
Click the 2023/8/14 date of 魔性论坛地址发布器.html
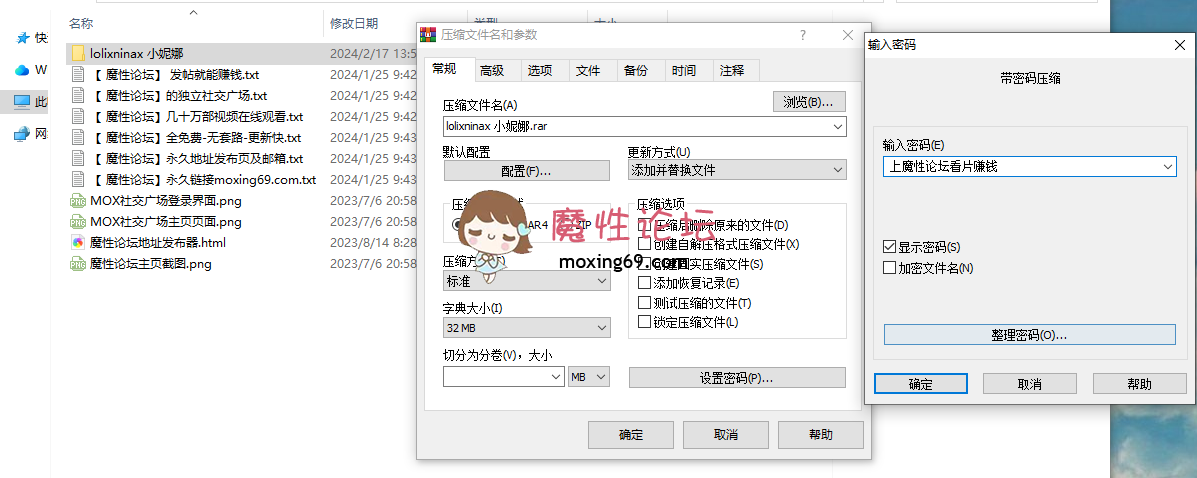coord(373,243)
